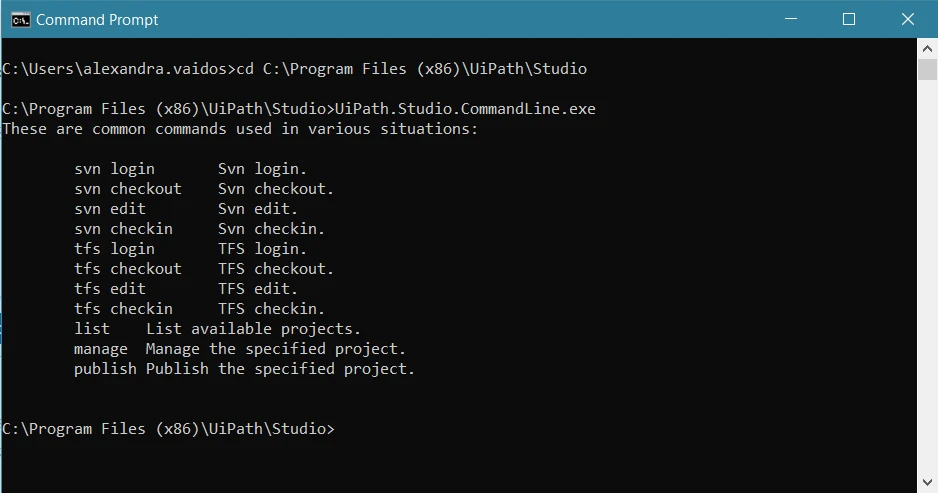The height and width of the screenshot is (493, 938).
Task: Click the 'C:\Users\alexandra.vaidos>' prompt text
Action: [x=119, y=69]
